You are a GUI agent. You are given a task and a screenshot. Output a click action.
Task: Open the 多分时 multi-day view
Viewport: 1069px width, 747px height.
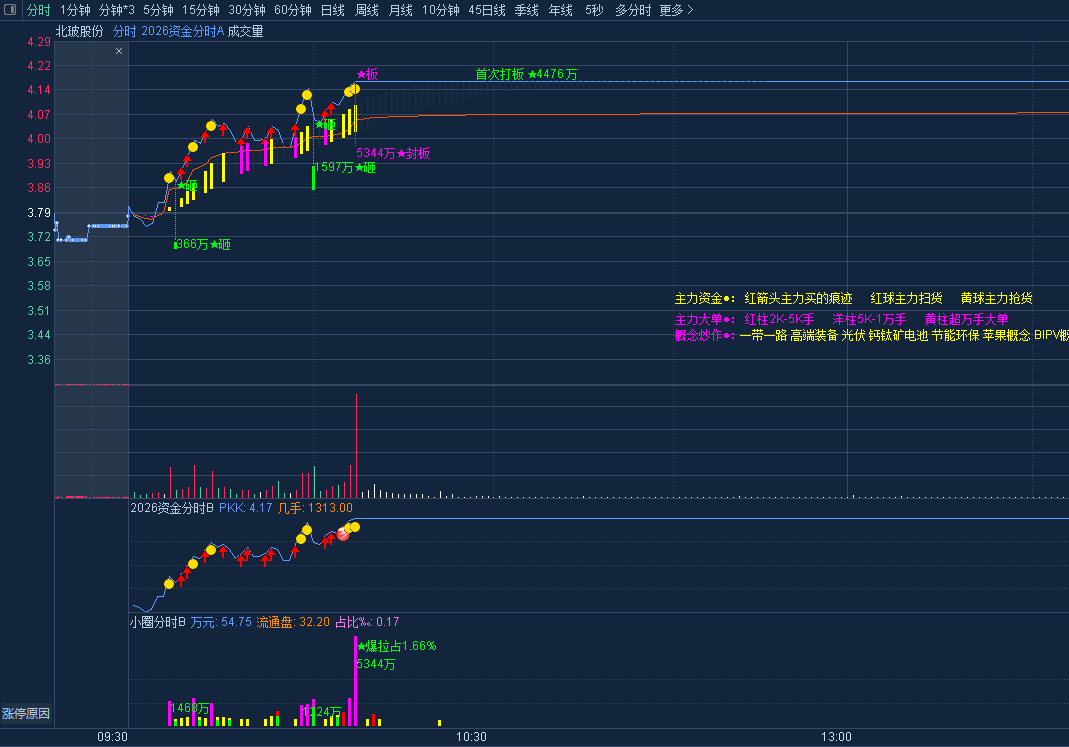tap(633, 10)
